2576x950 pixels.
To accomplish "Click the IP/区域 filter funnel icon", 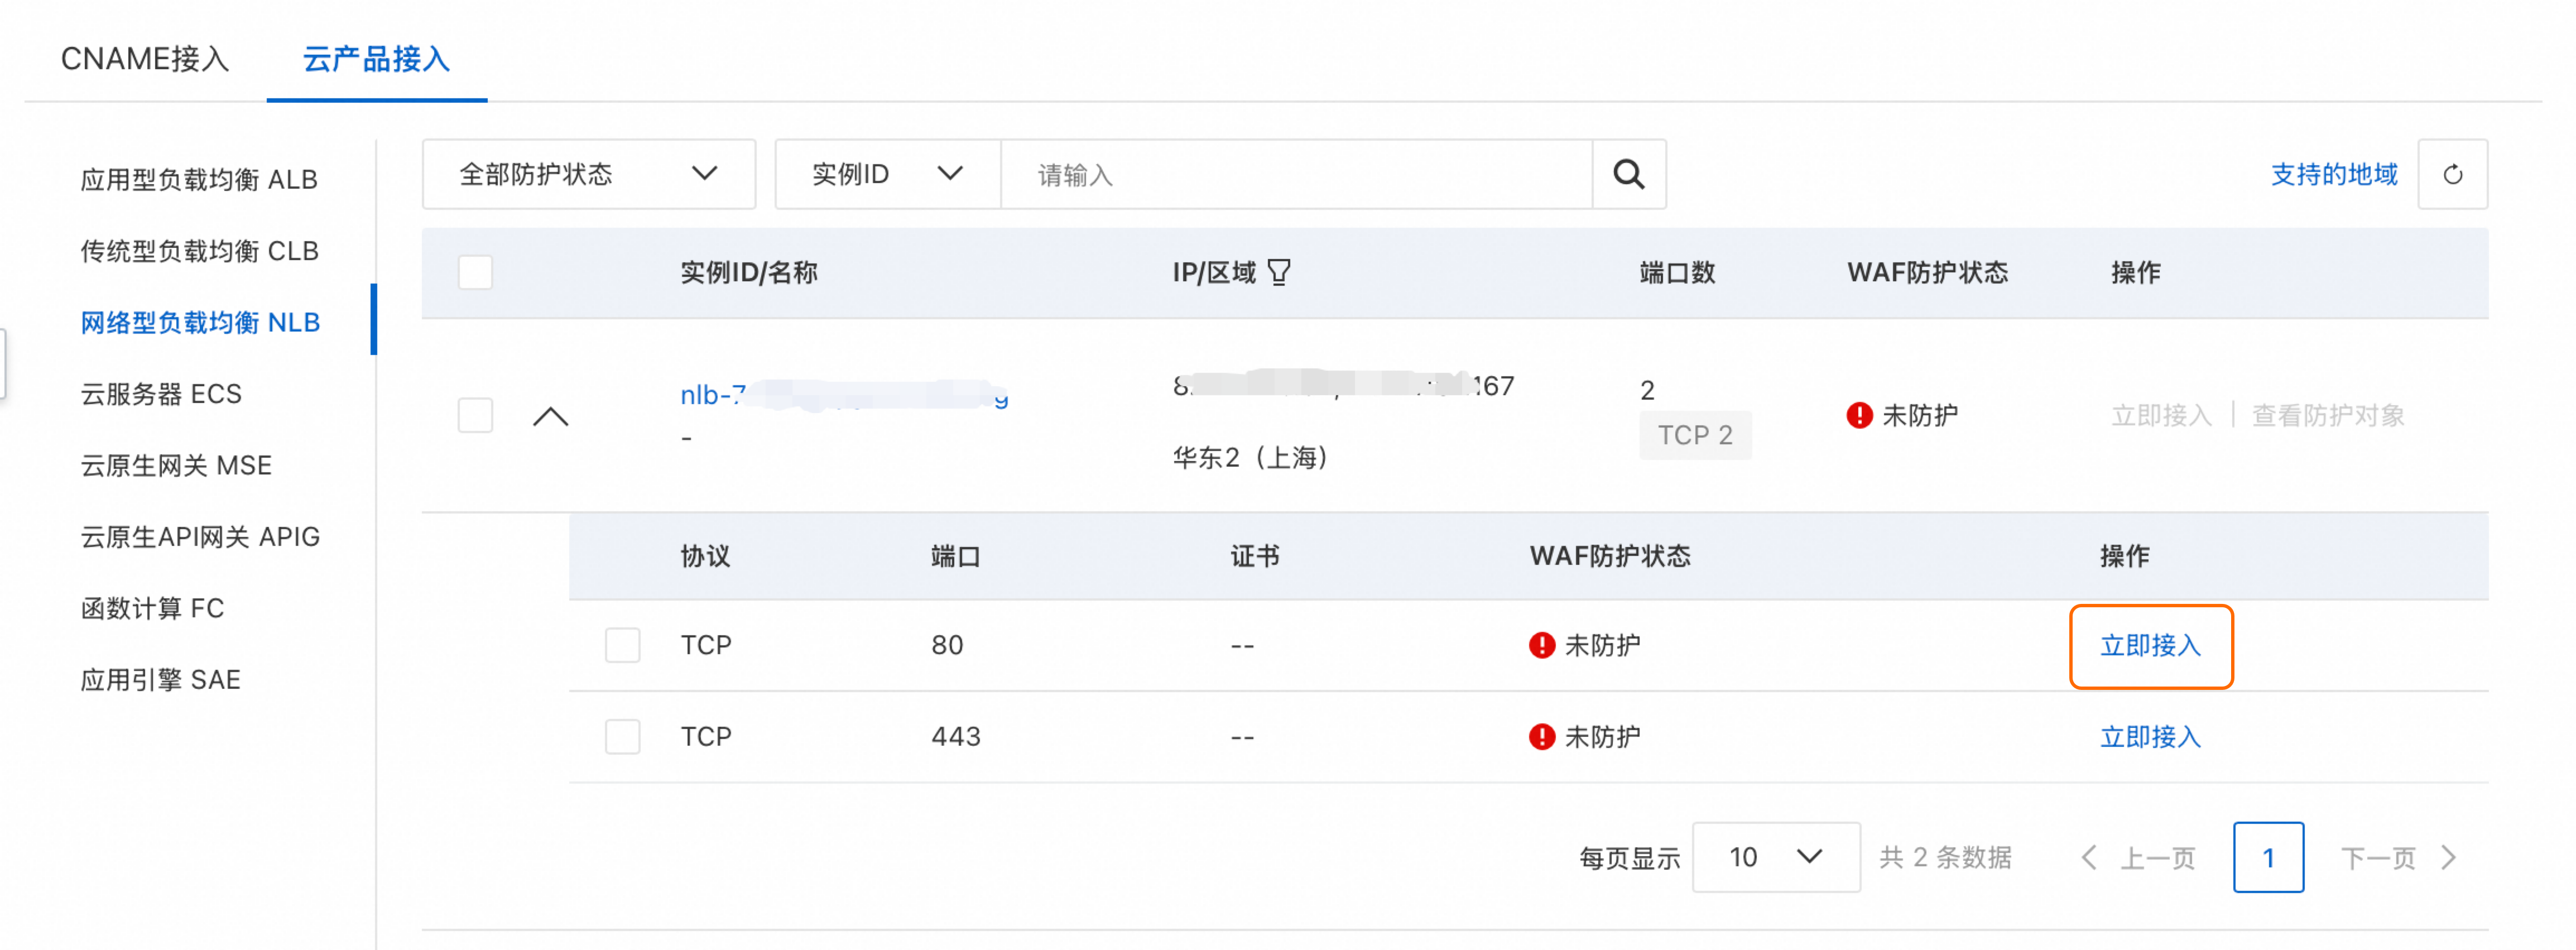I will pos(1279,272).
